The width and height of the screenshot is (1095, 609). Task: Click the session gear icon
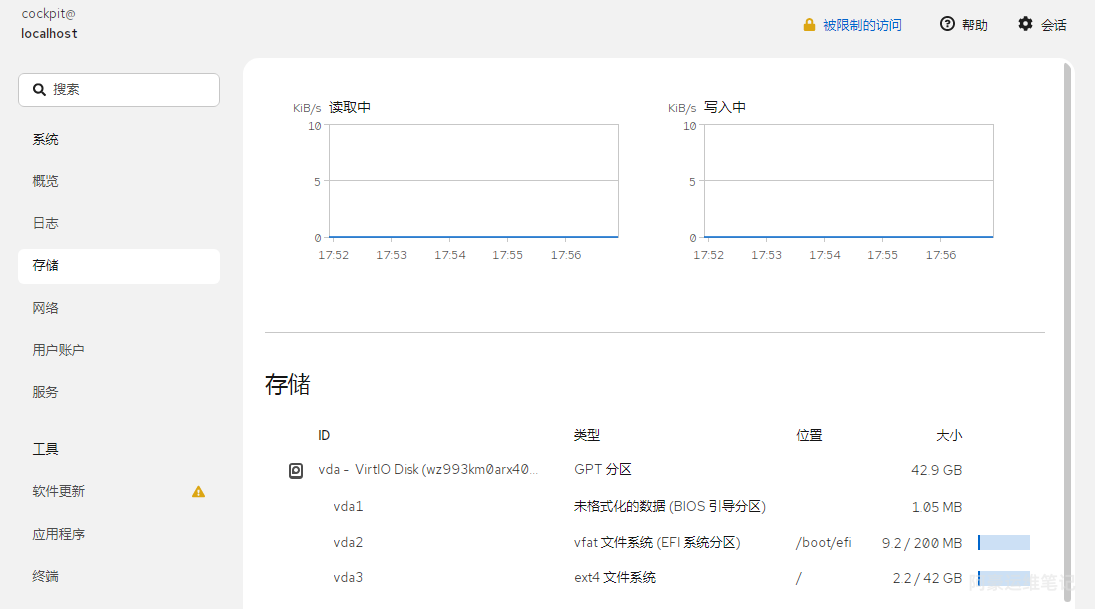pyautogui.click(x=1025, y=24)
